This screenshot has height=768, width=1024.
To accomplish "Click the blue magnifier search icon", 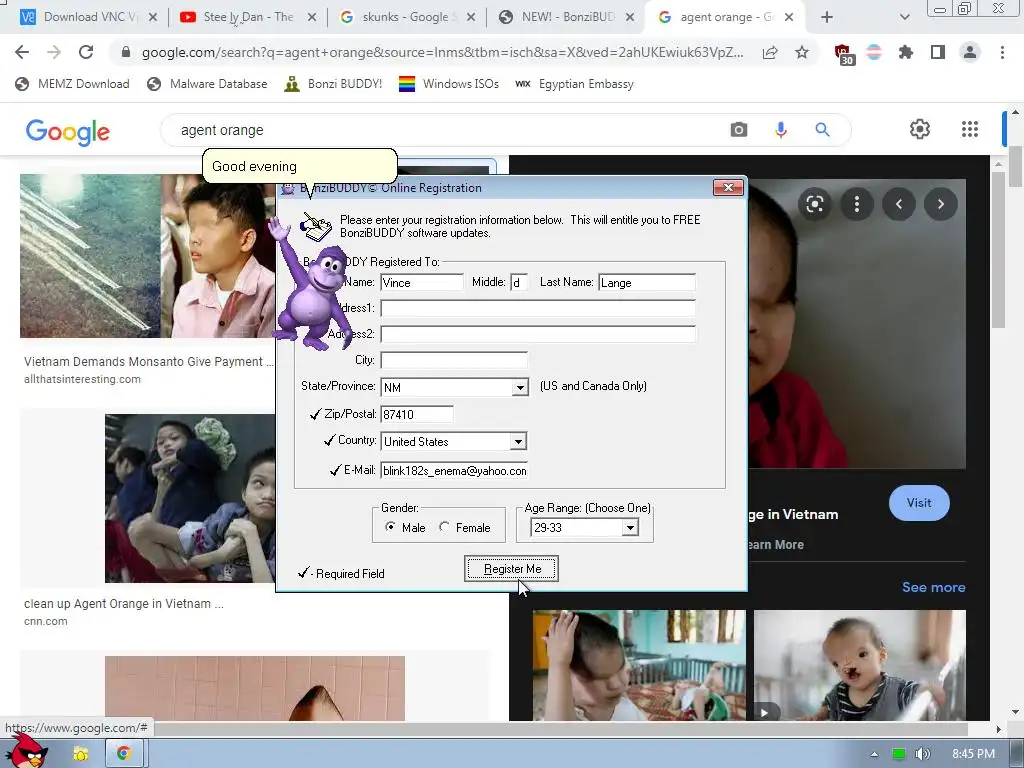I will click(x=822, y=130).
